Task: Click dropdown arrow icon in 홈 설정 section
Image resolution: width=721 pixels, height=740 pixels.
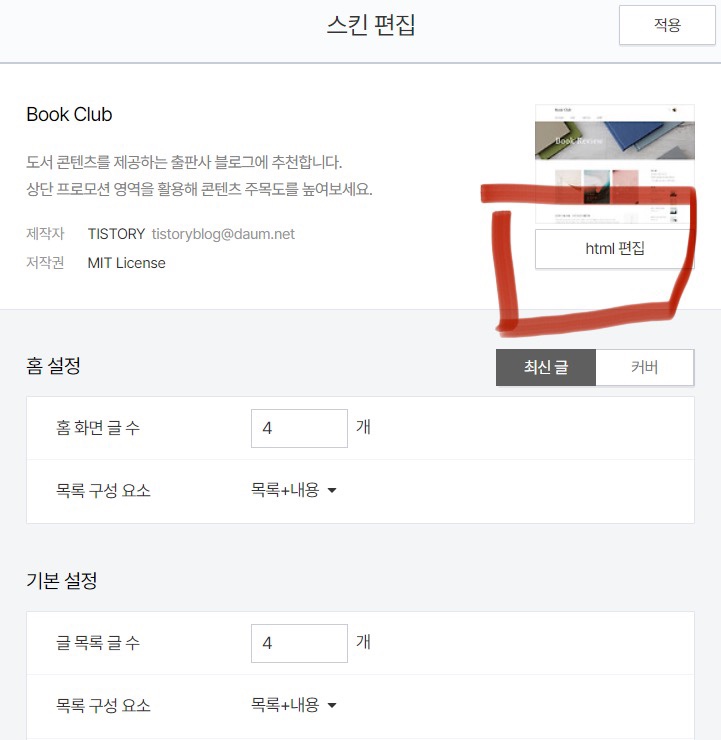Action: tap(332, 490)
